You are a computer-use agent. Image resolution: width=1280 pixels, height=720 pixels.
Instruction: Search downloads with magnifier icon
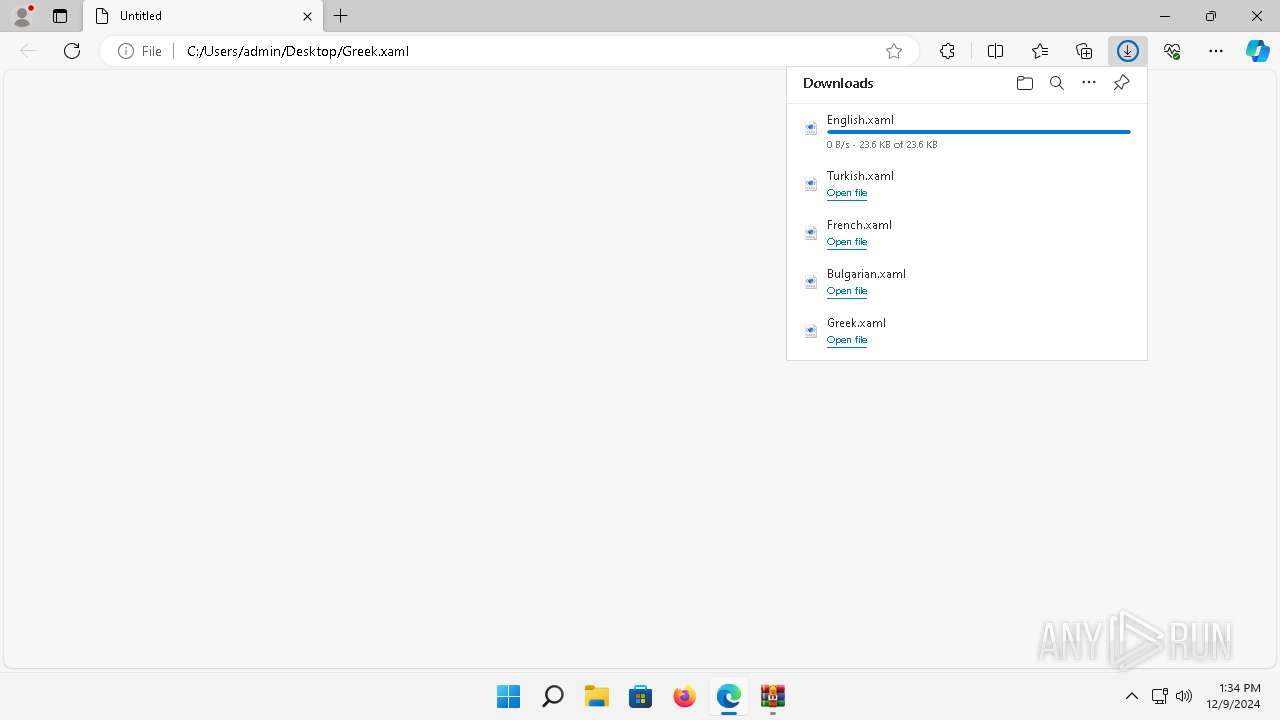coord(1057,83)
